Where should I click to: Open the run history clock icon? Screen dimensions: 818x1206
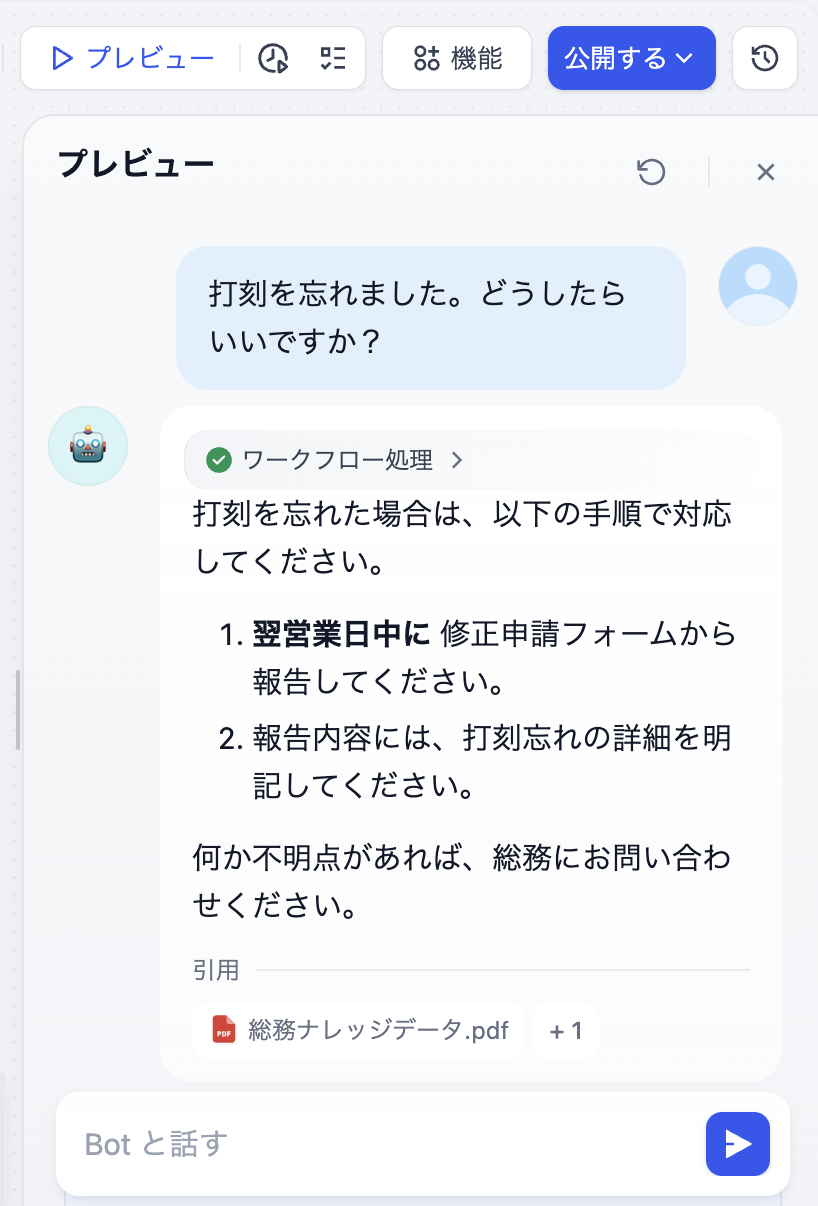point(273,59)
